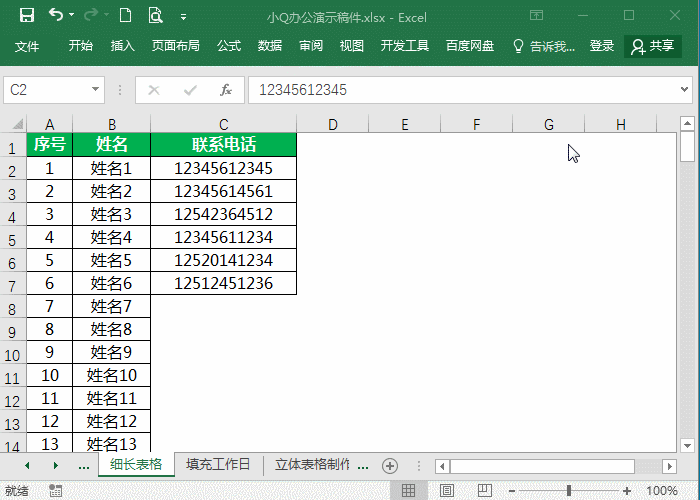Click header cell 联系电话

pyautogui.click(x=224, y=144)
